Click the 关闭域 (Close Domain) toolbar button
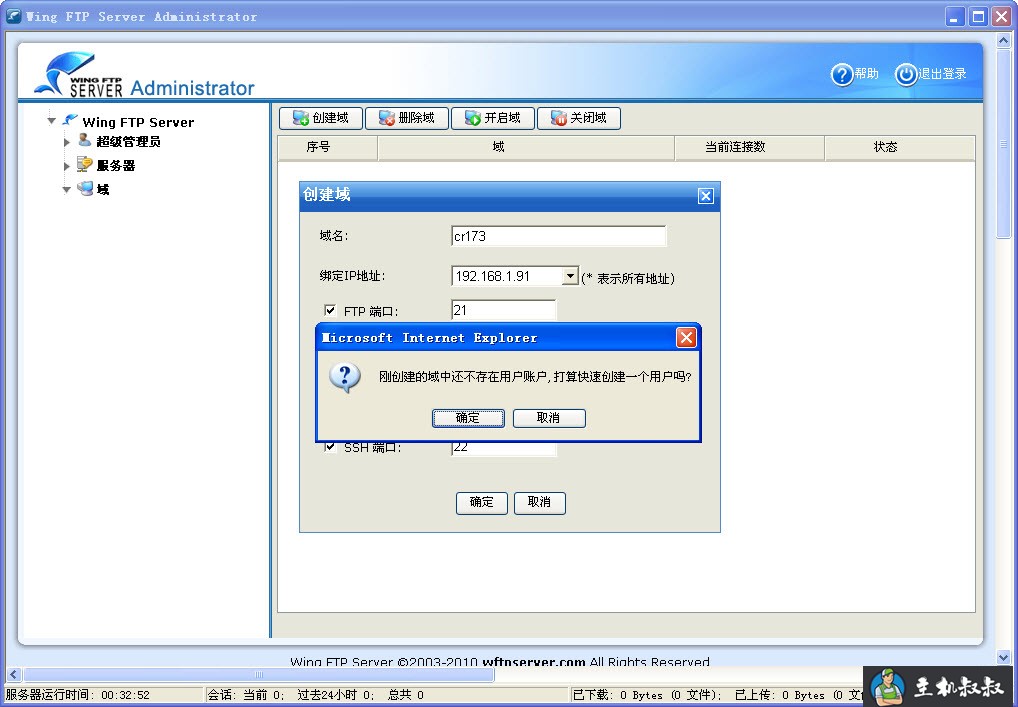 click(x=579, y=118)
